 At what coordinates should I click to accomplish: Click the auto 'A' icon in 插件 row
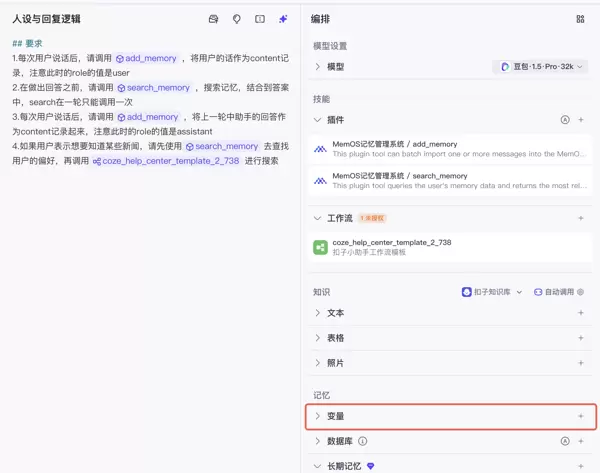565,120
